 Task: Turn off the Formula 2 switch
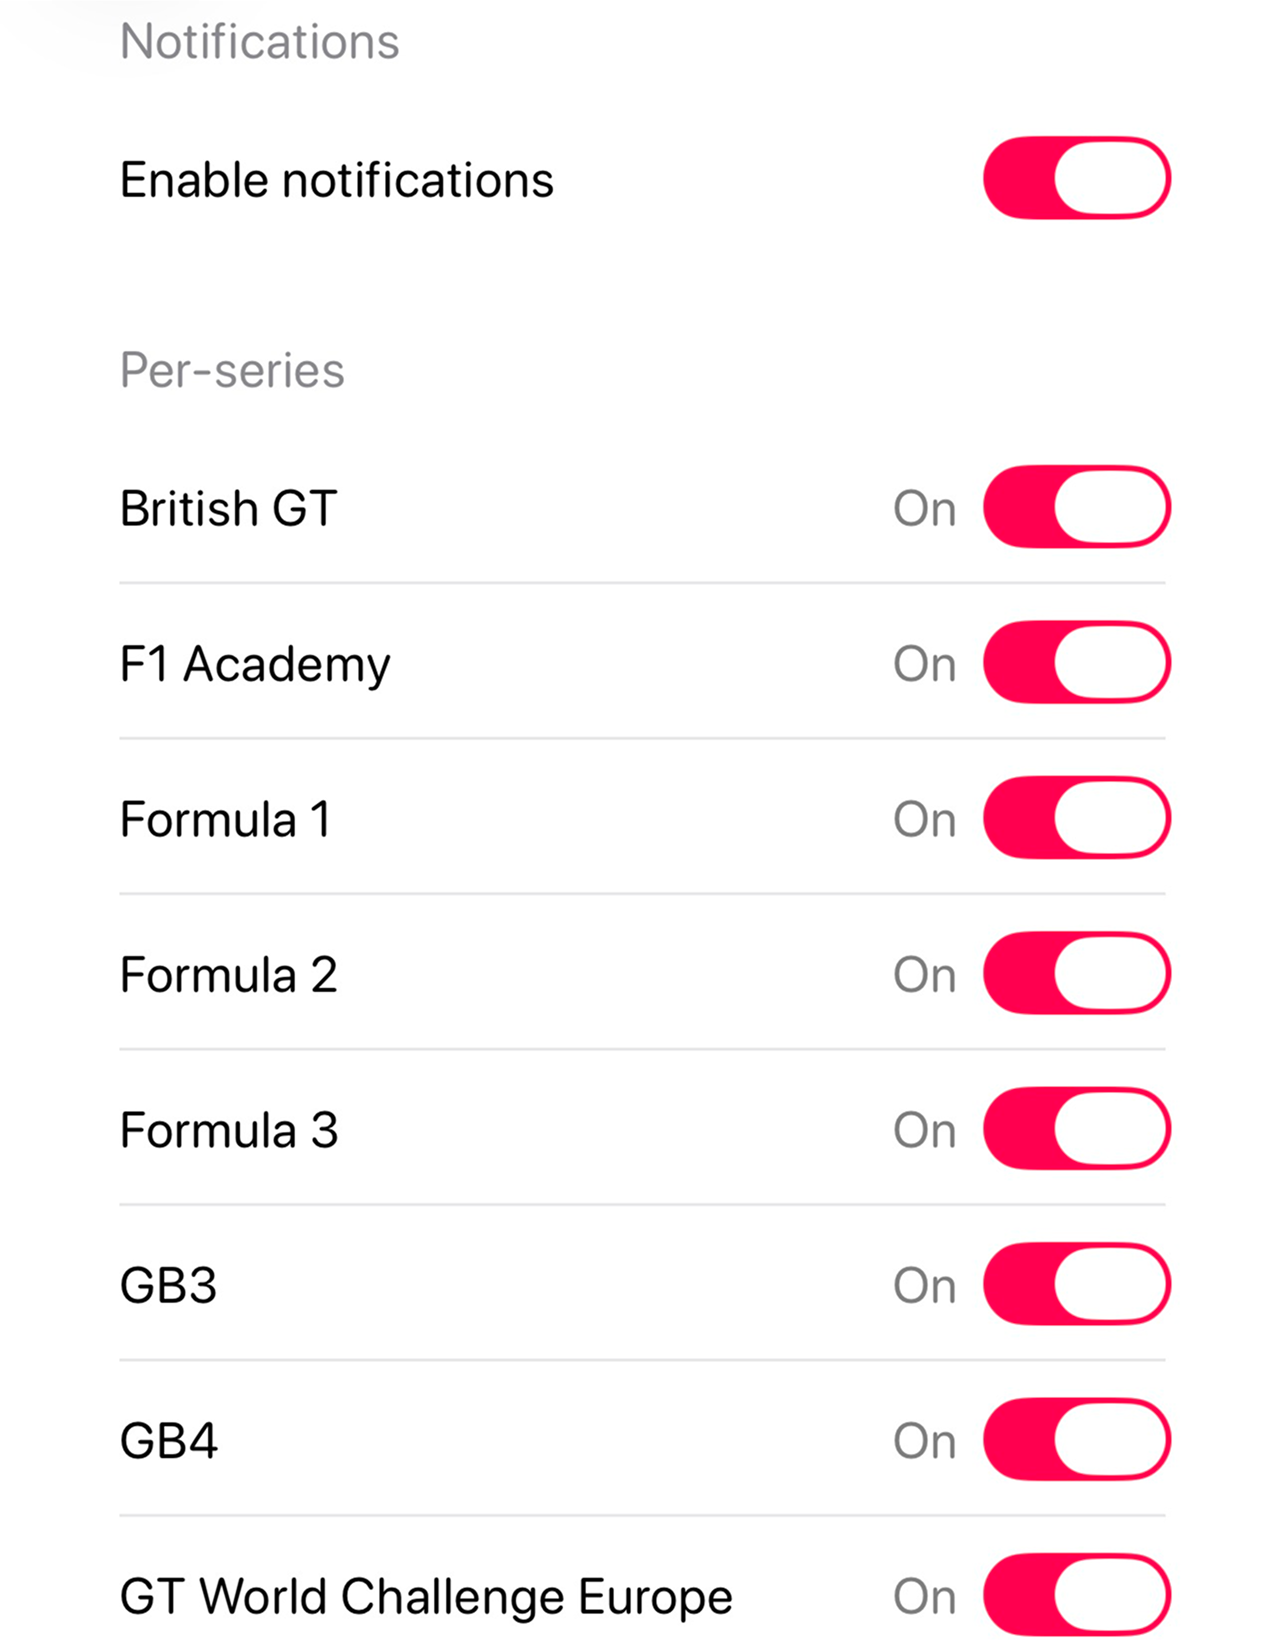pyautogui.click(x=1076, y=974)
